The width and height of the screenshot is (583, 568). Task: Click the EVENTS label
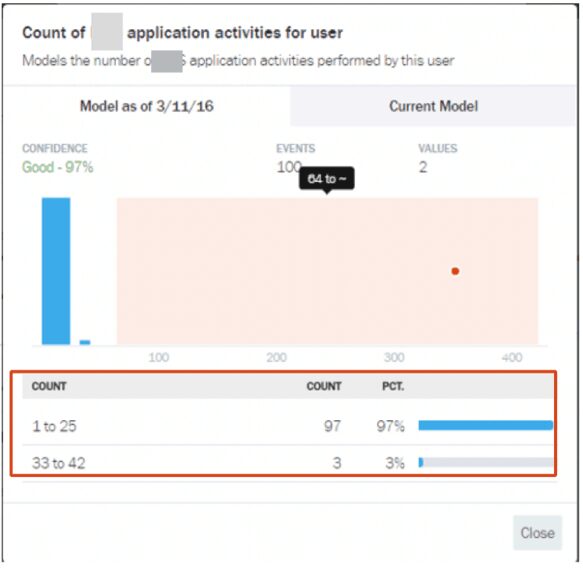296,148
